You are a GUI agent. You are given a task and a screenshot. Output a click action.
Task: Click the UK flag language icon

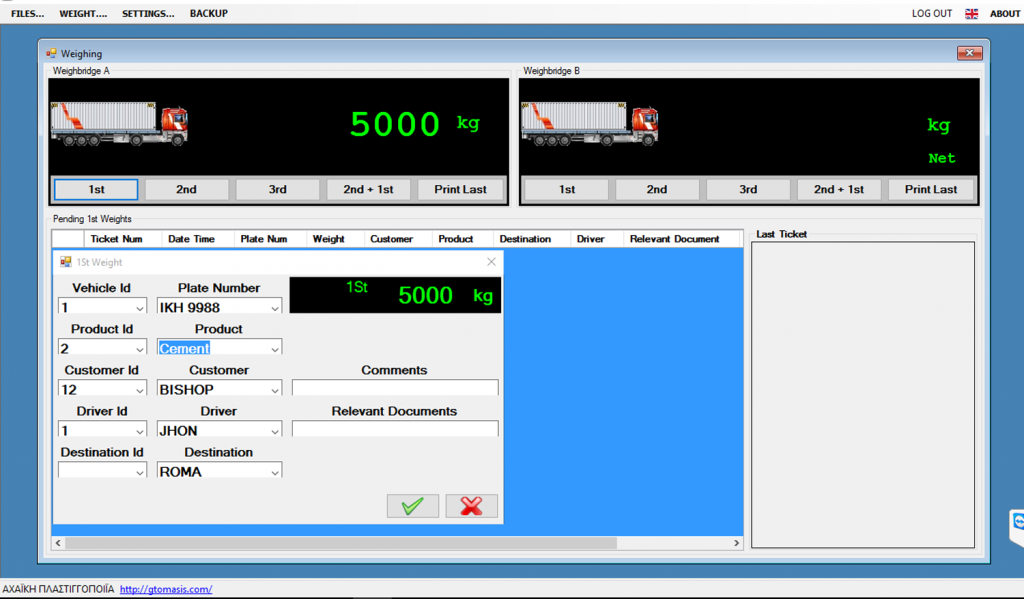coord(971,14)
